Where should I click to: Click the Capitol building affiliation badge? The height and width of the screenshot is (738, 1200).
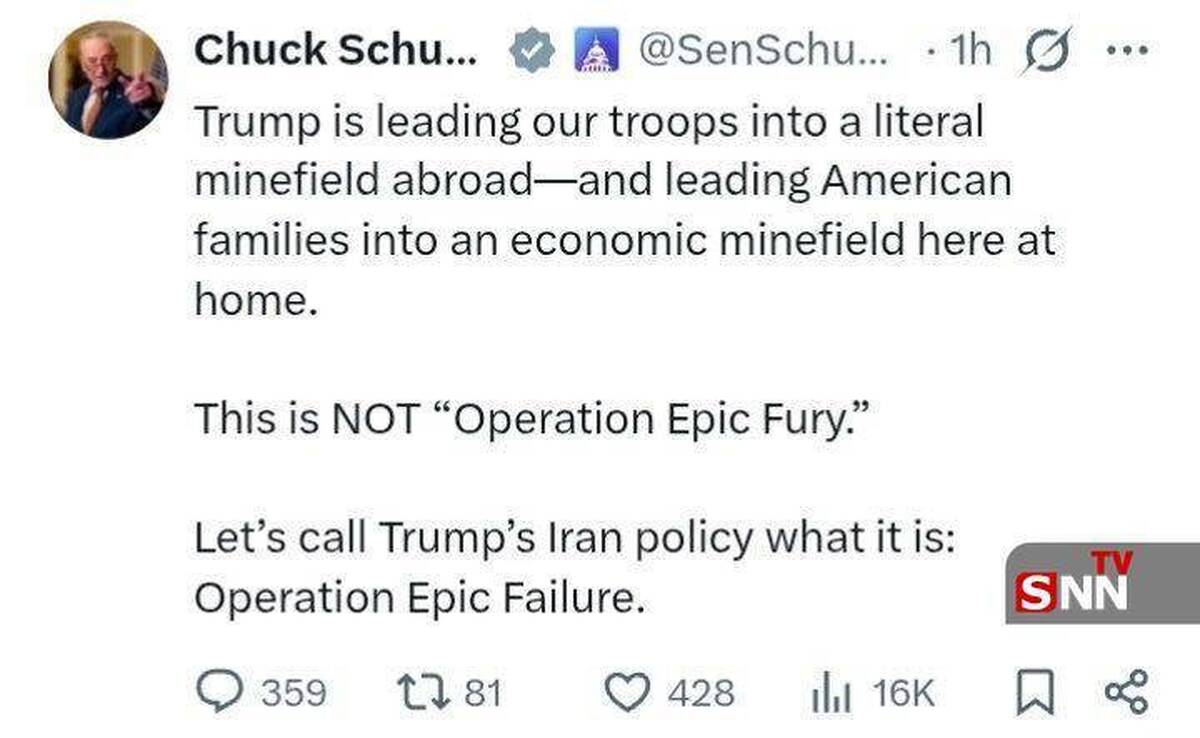click(x=596, y=51)
